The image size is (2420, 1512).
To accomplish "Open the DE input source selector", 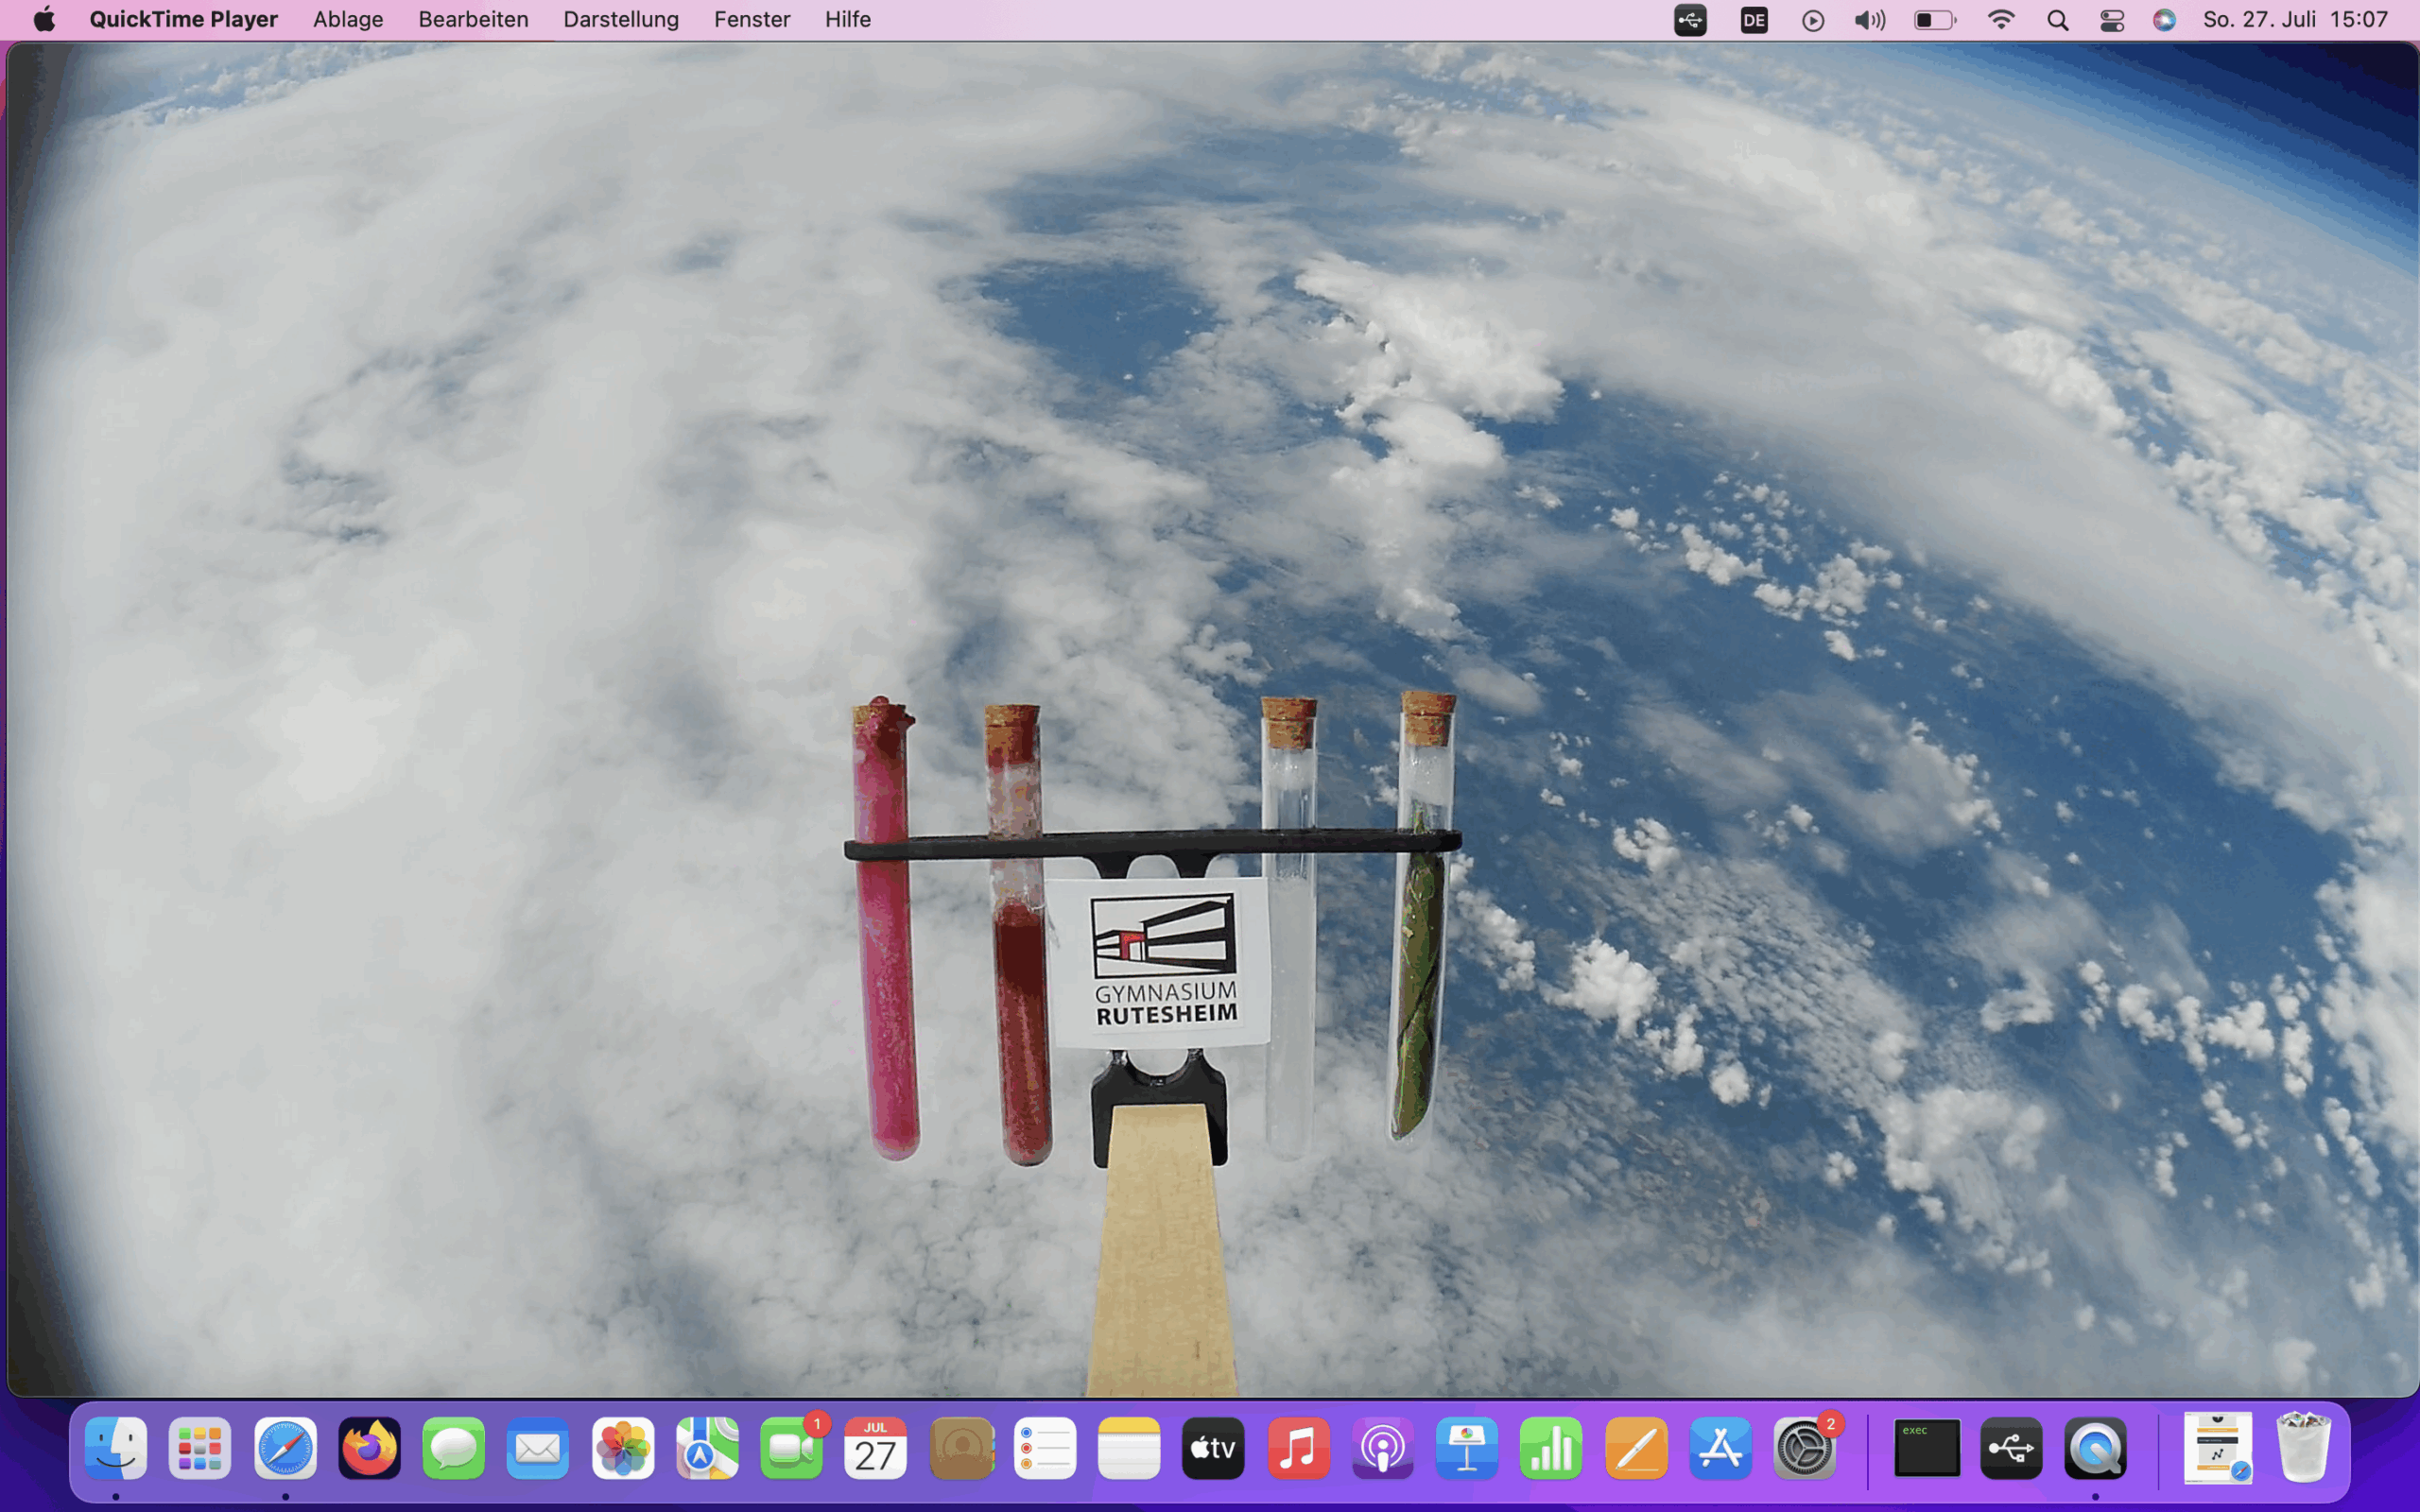I will tap(1753, 20).
